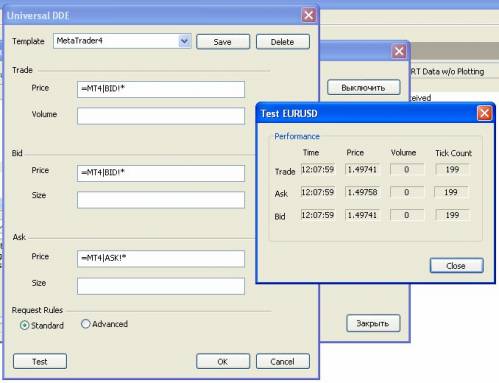Click the Ask Price input field
Screen dimensions: 499x383
[161, 259]
